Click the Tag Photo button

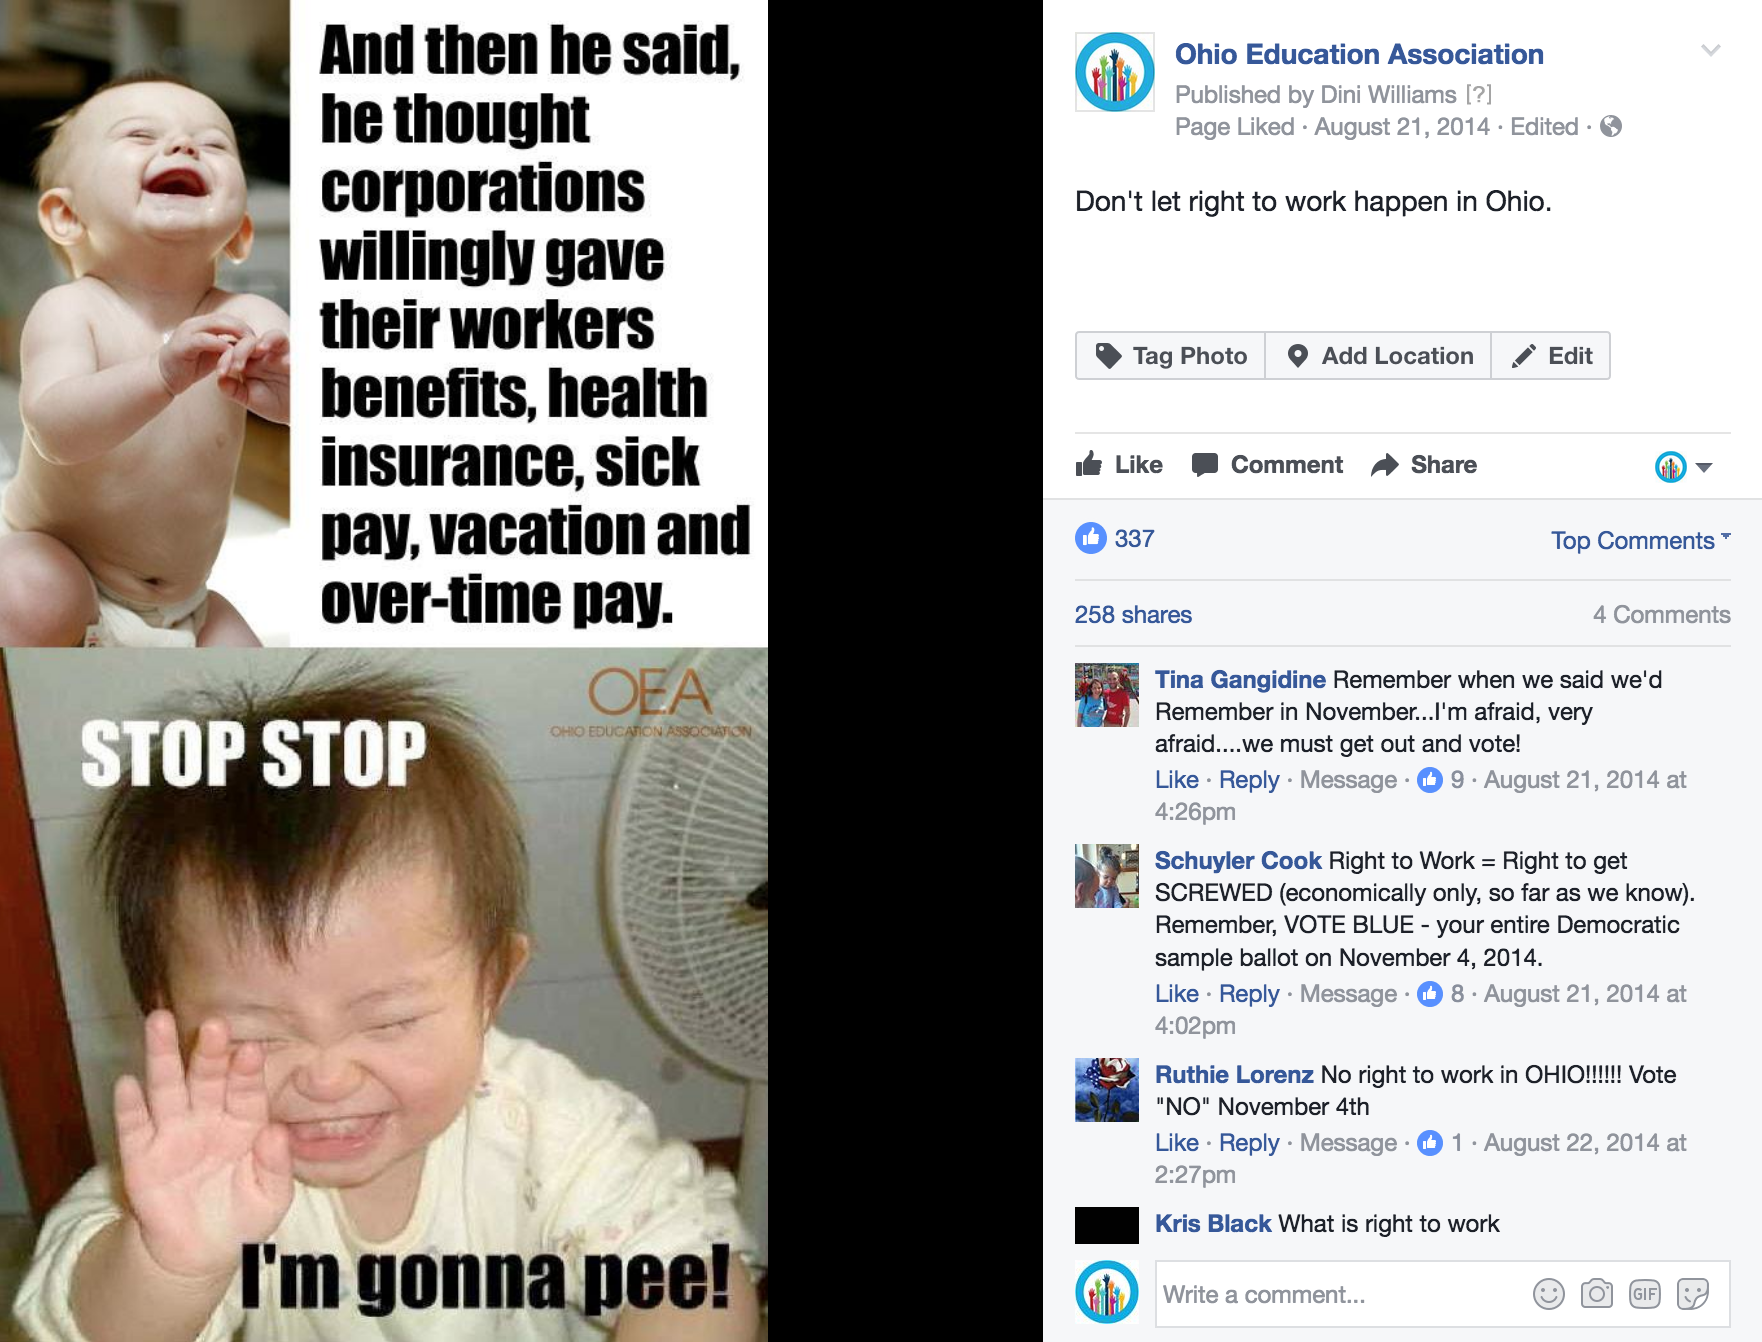click(1170, 355)
